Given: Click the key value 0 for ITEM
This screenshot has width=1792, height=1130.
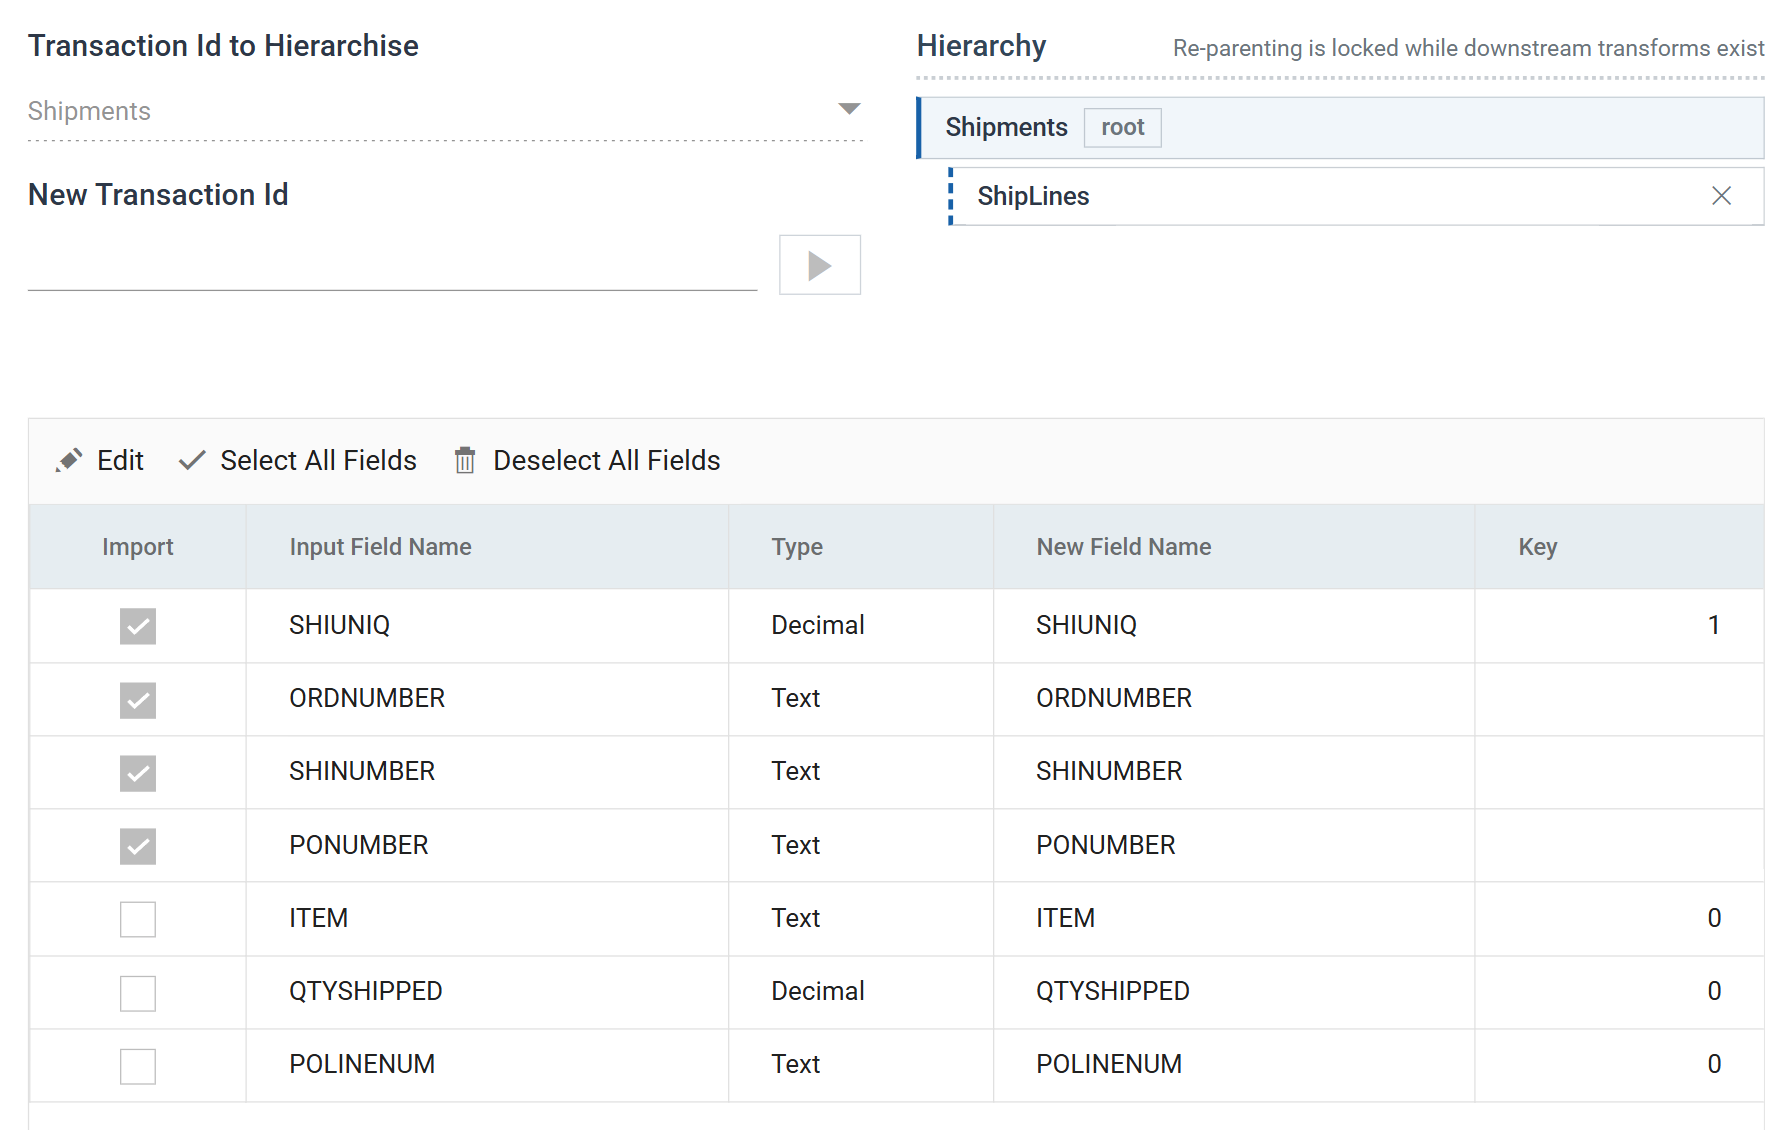Looking at the screenshot, I should (1714, 918).
